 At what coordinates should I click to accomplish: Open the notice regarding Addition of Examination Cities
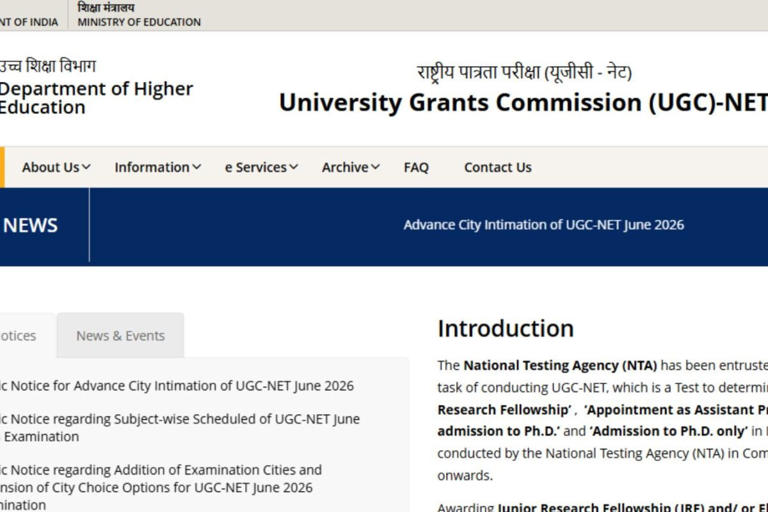pyautogui.click(x=161, y=488)
